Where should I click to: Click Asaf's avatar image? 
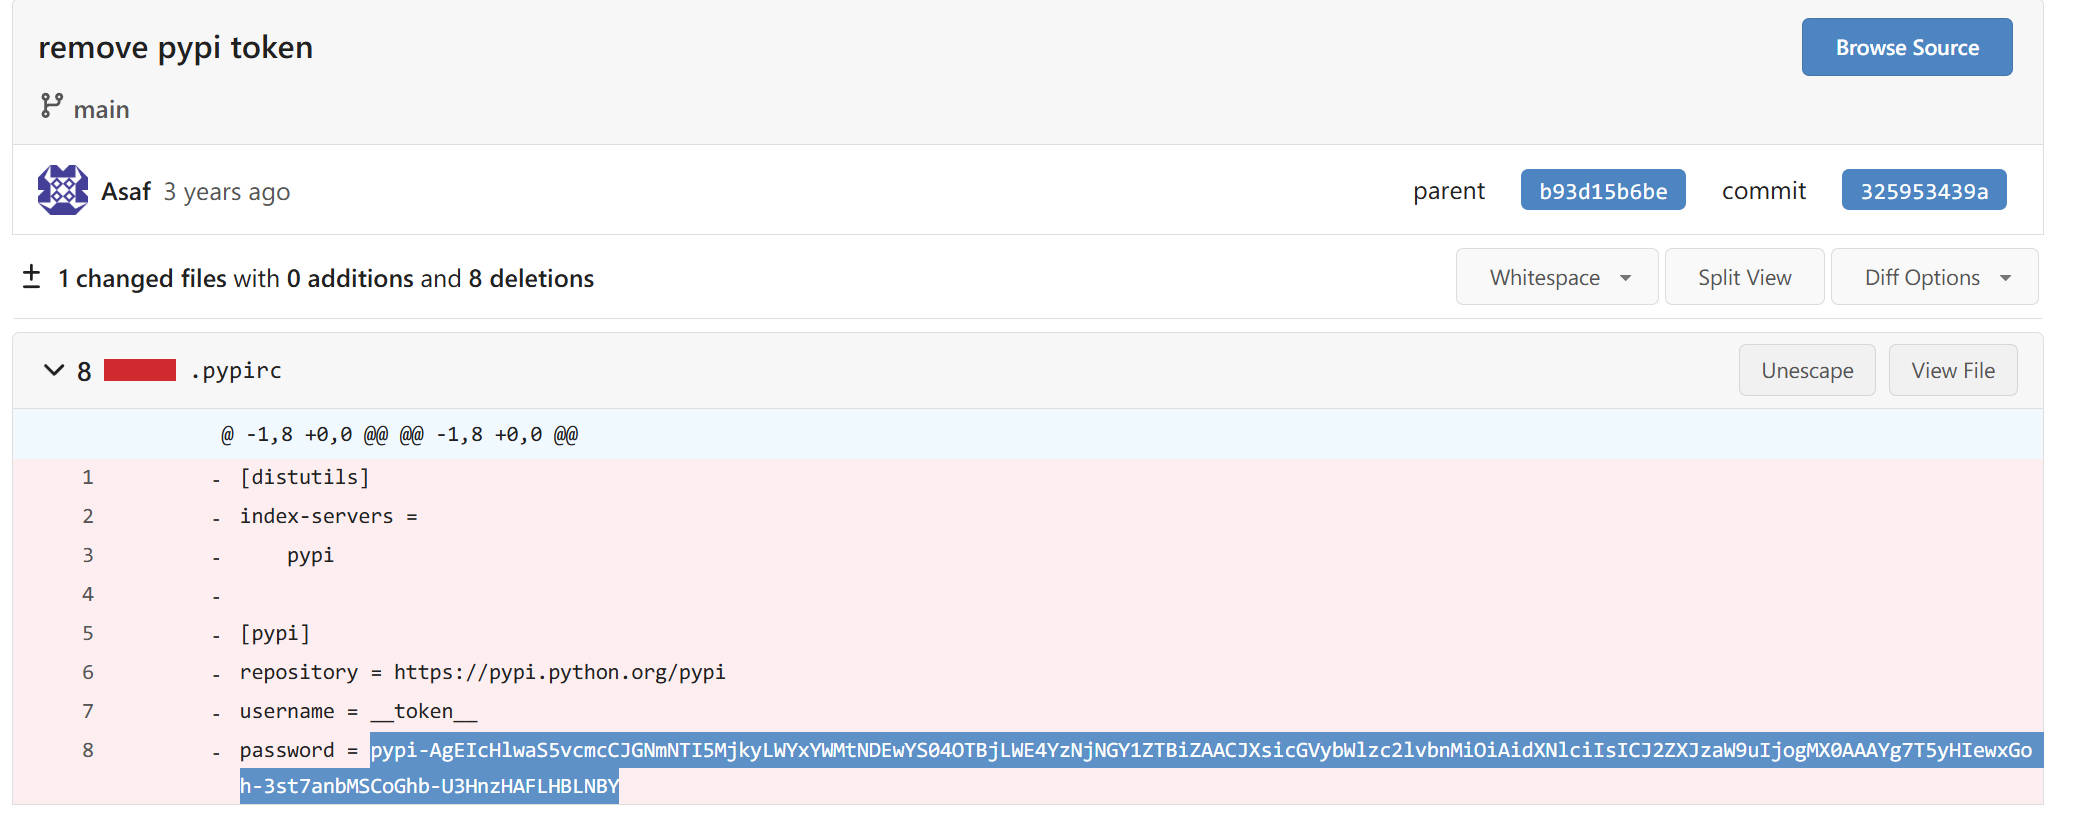tap(63, 190)
